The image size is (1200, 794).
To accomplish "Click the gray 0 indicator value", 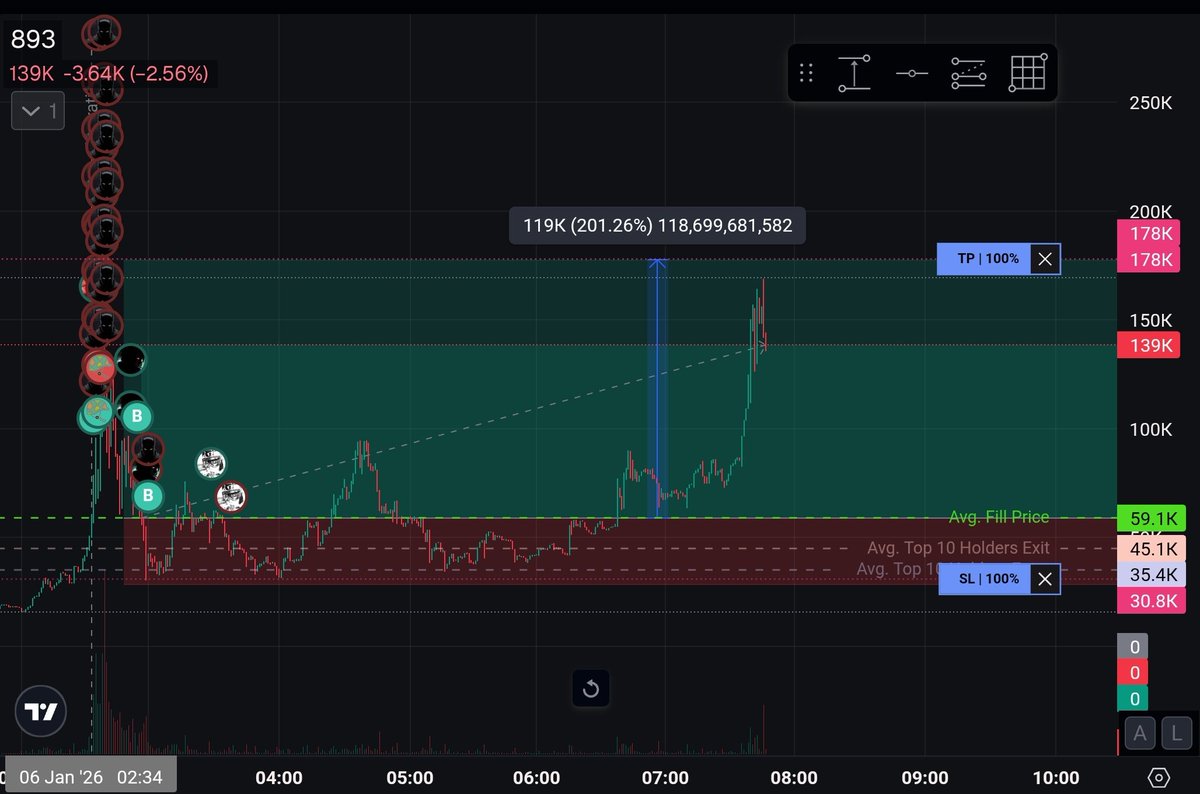I will click(1134, 647).
